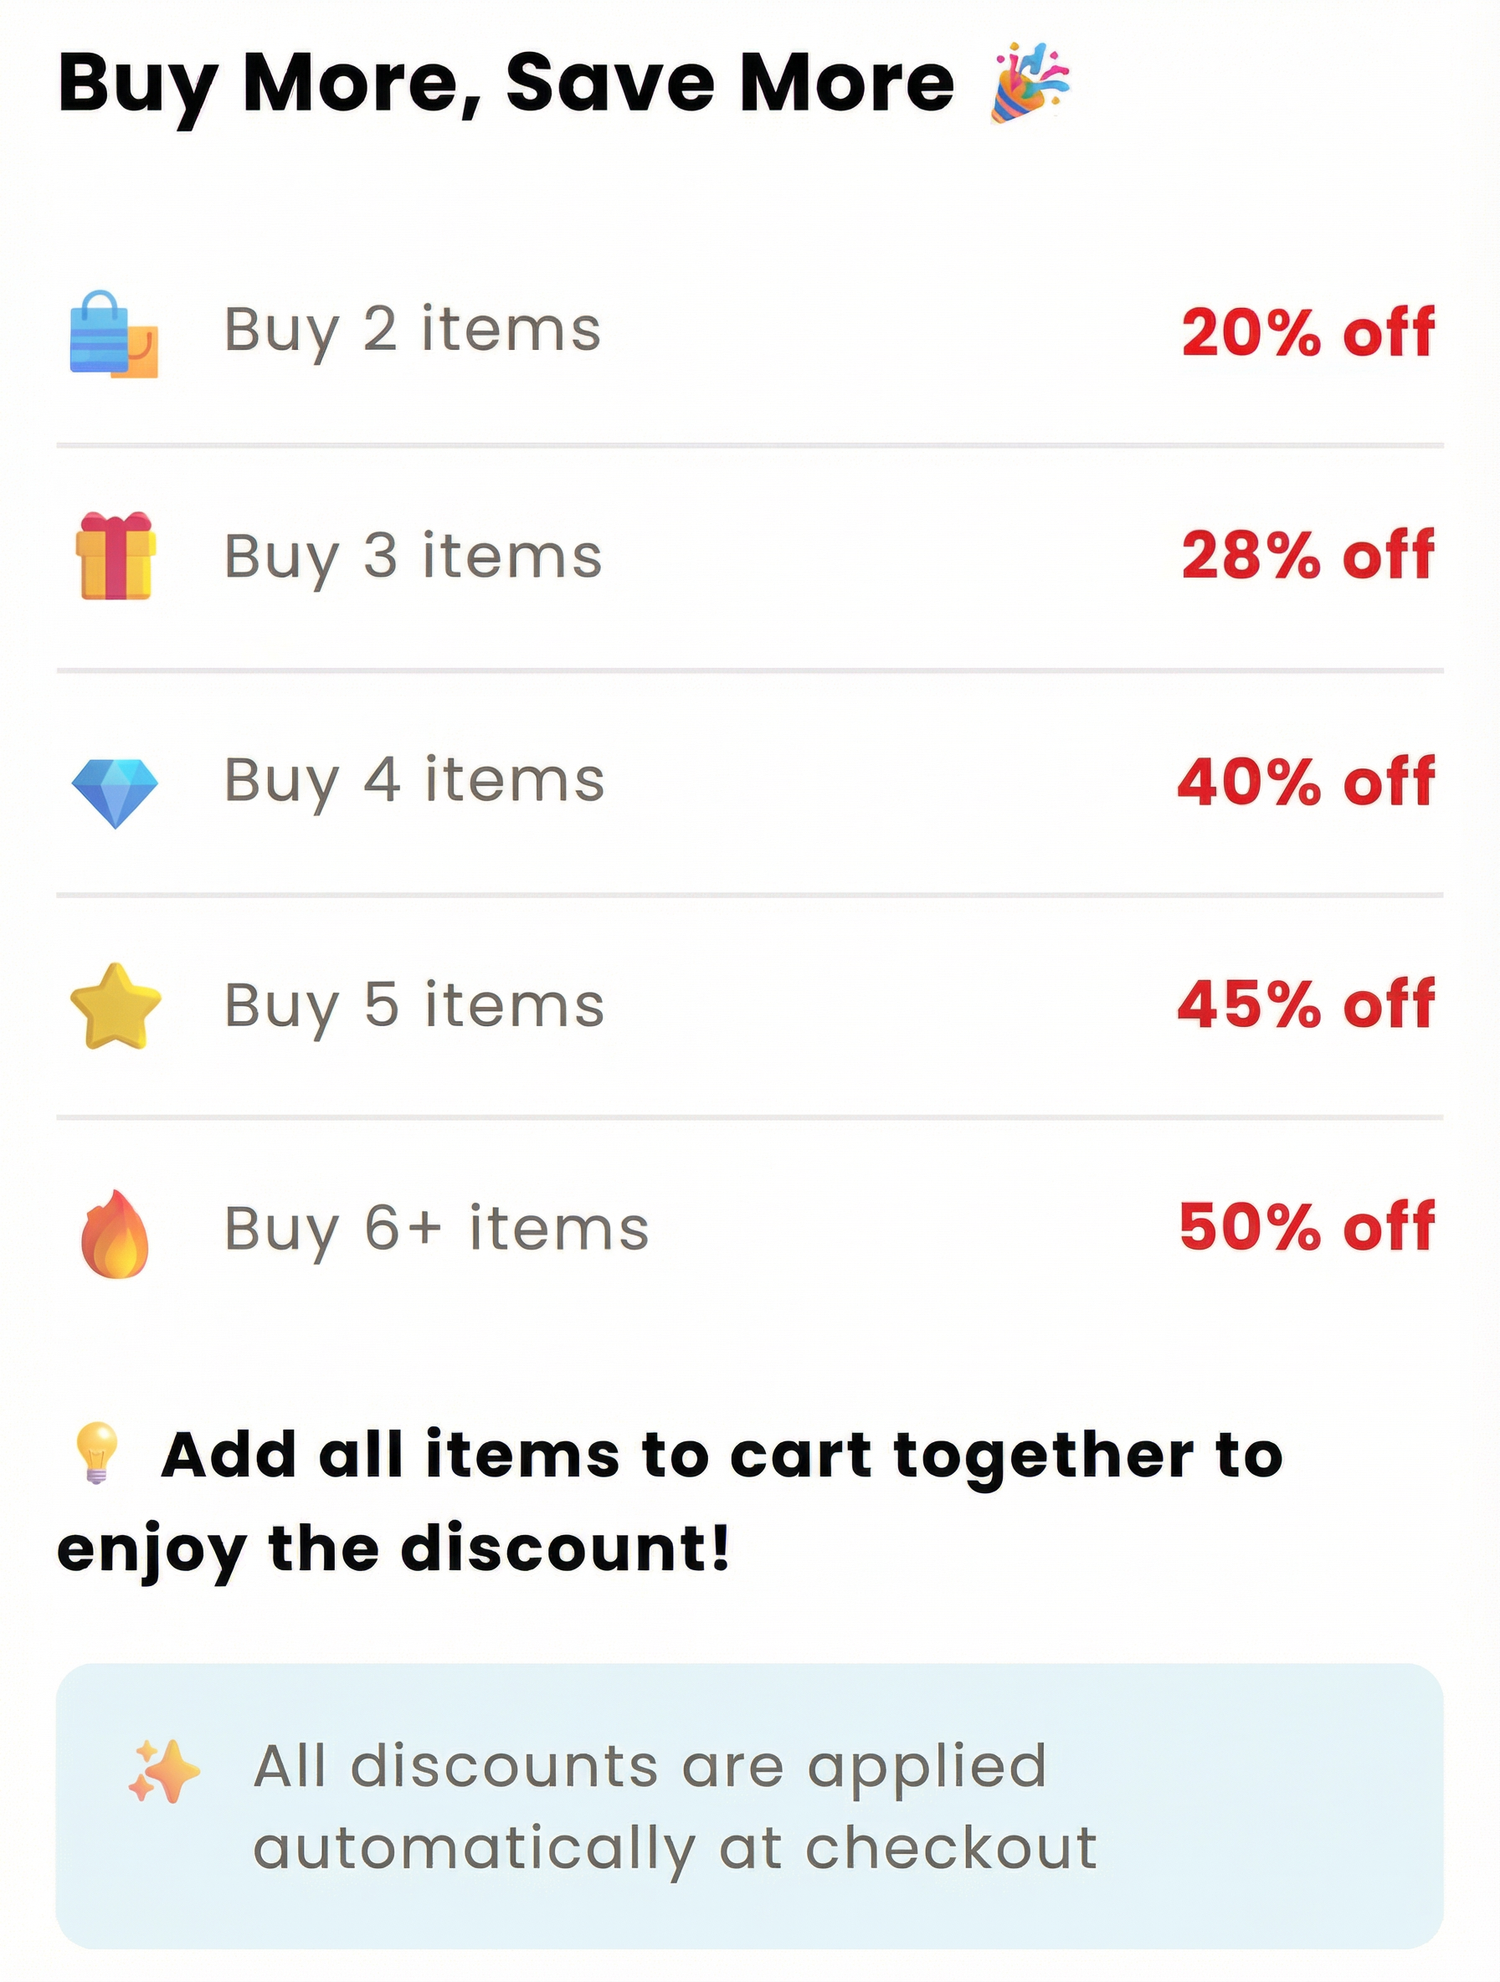
Task: Select the "Buy 5 items" label
Action: [x=414, y=1006]
